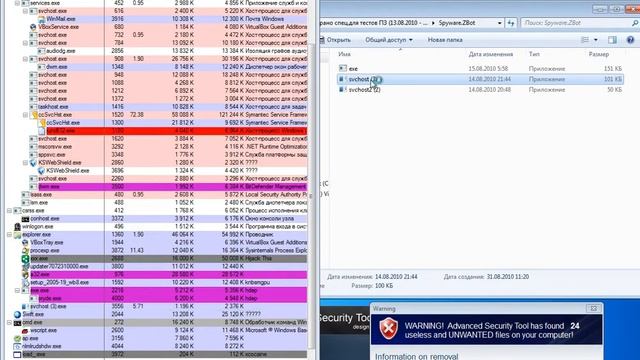Collapse svchost.exe node with PID 784
The width and height of the screenshot is (640, 360).
(x=25, y=43)
